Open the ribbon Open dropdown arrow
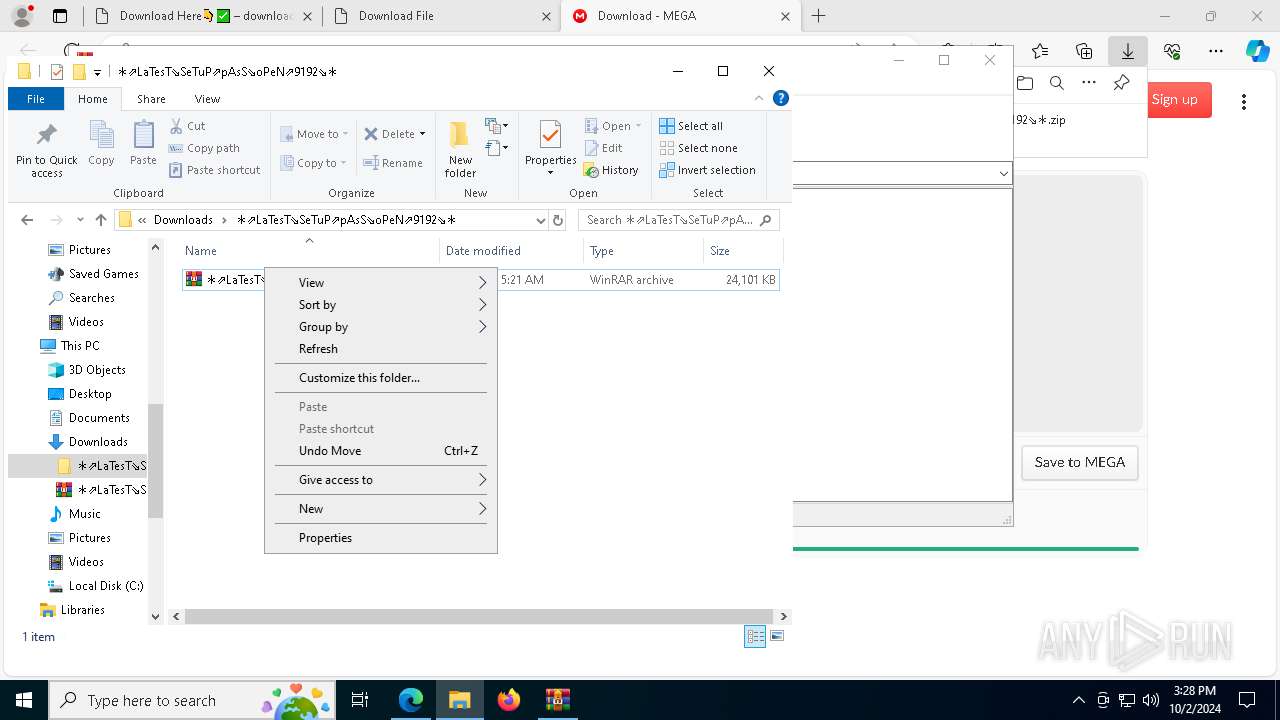The height and width of the screenshot is (720, 1280). pos(638,126)
